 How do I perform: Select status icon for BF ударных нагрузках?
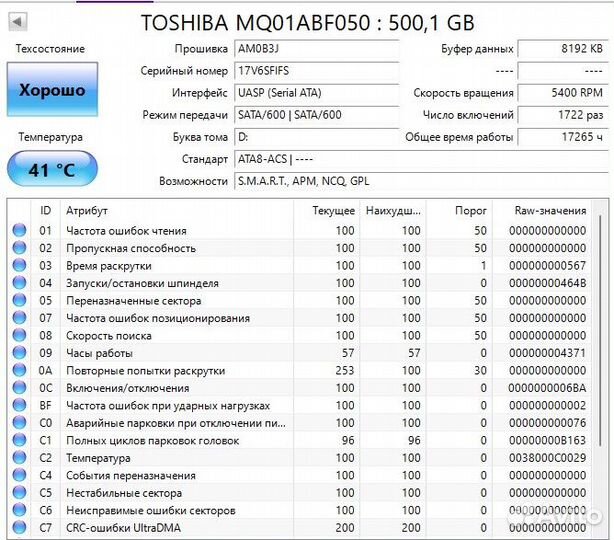[x=19, y=405]
